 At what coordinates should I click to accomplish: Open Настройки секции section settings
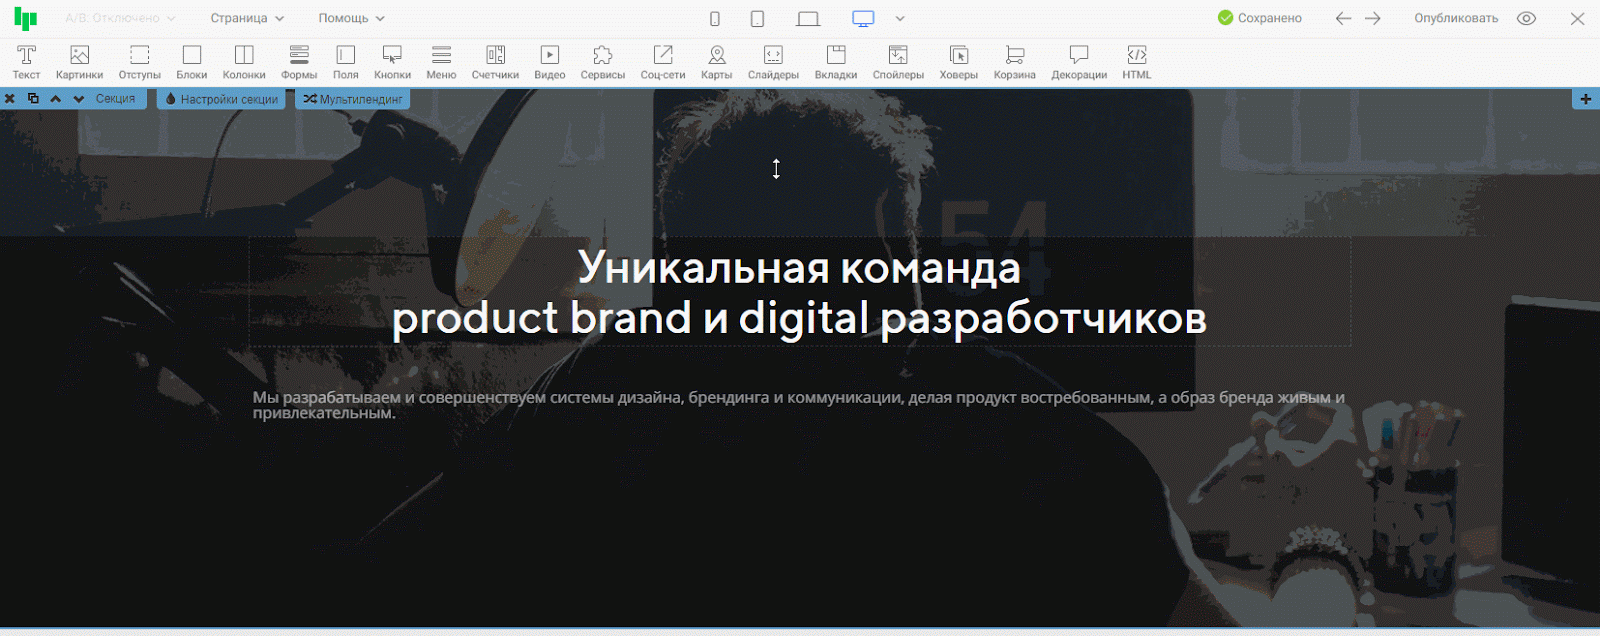click(221, 99)
